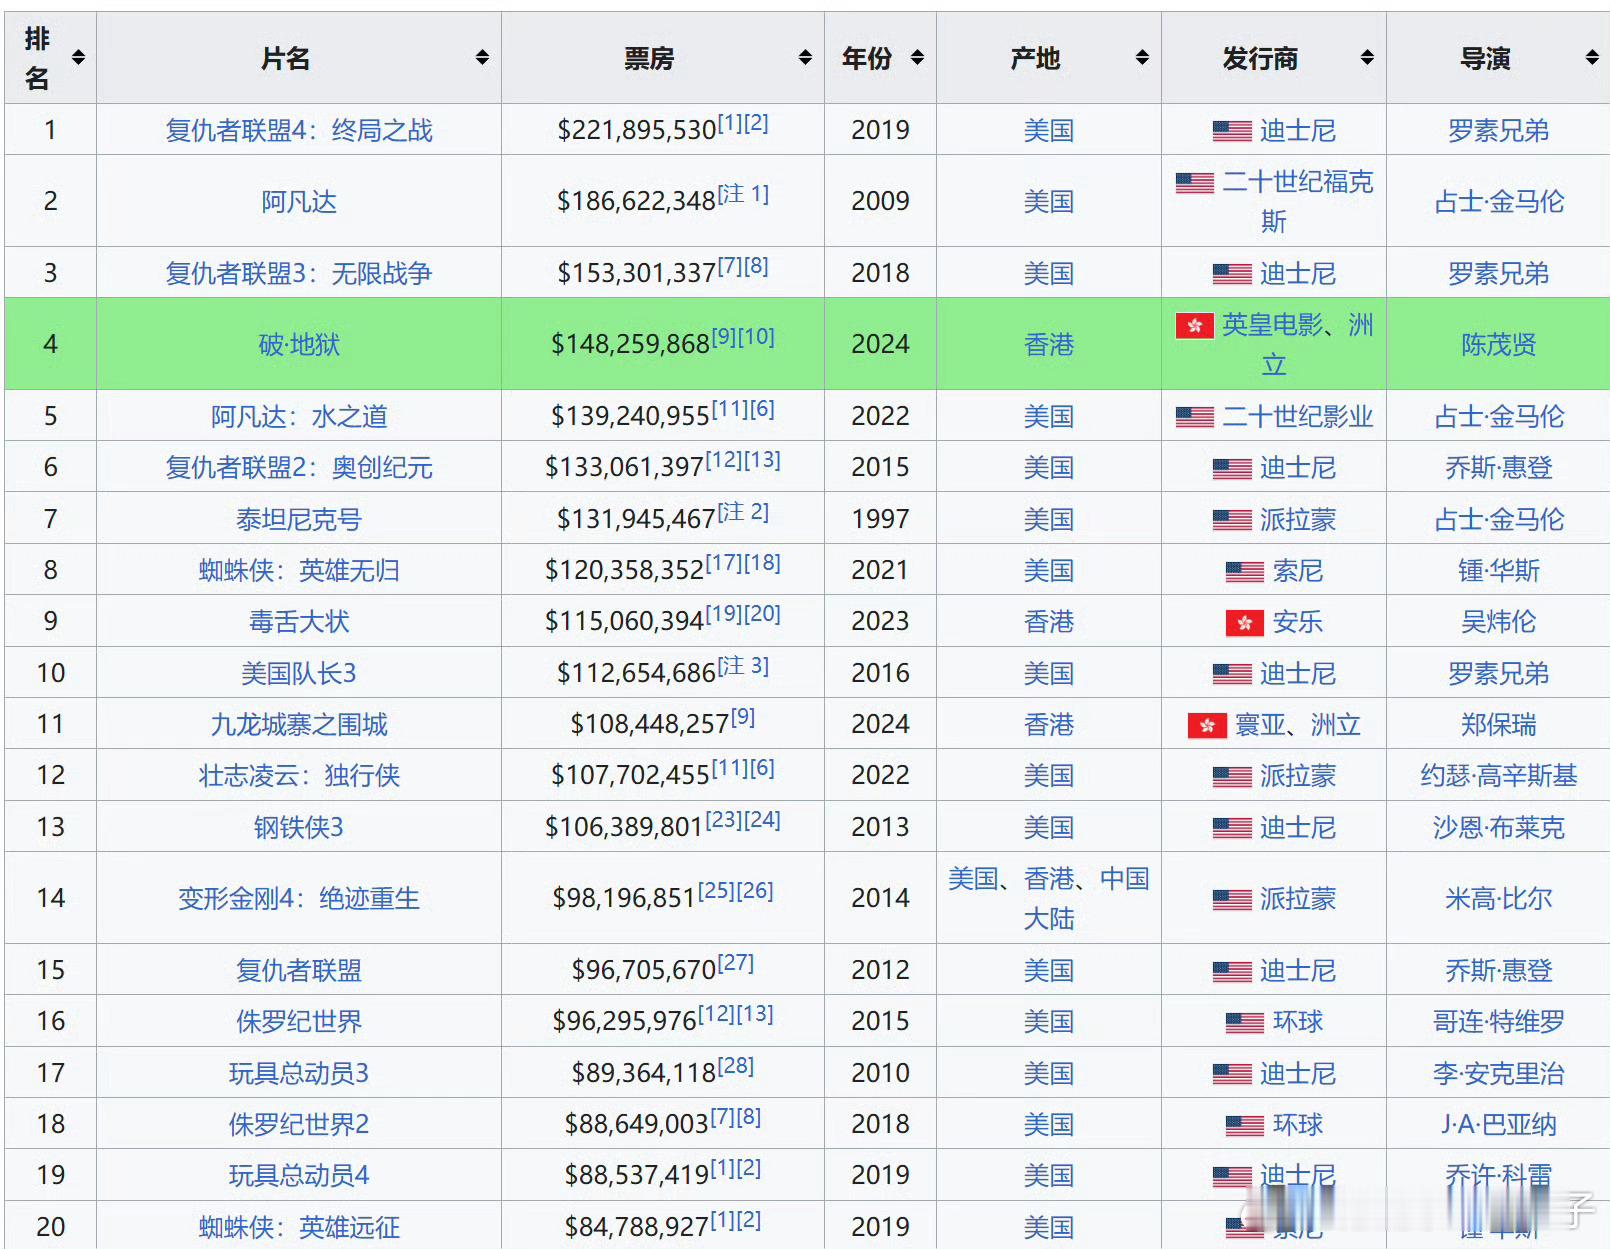Screen dimensions: 1610x1249
Task: Click US flag beside 索尼 in row 8
Action: click(1245, 571)
